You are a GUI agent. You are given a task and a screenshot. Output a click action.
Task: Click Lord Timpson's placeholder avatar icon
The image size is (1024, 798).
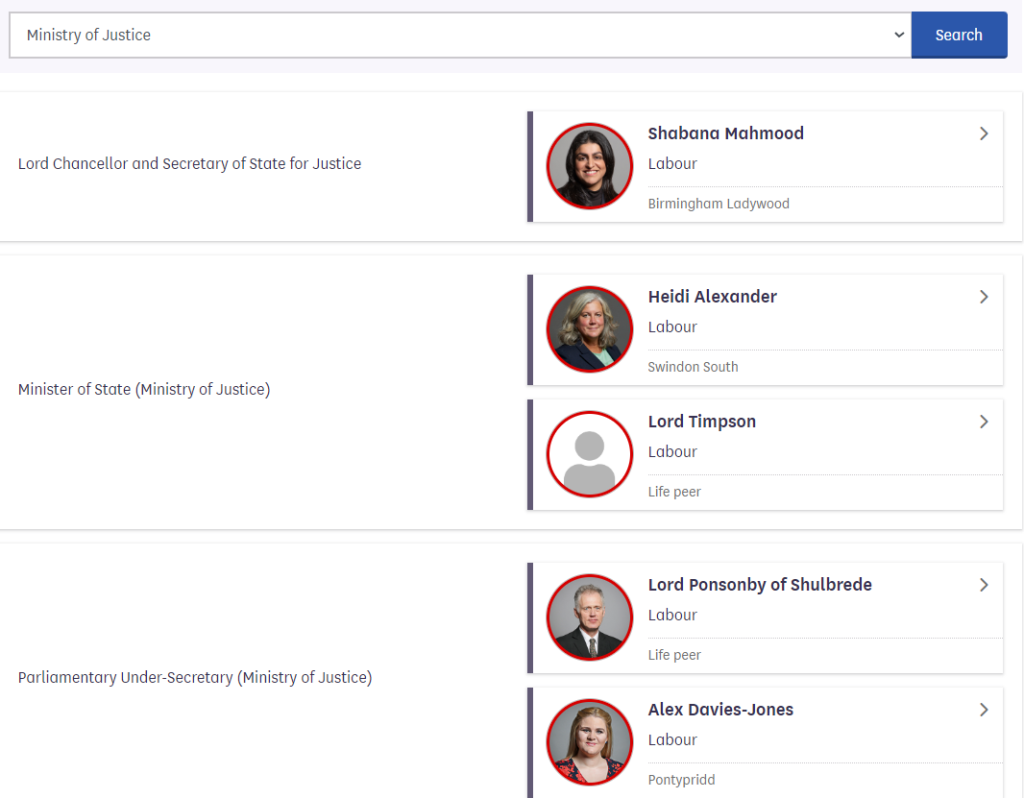click(x=589, y=454)
